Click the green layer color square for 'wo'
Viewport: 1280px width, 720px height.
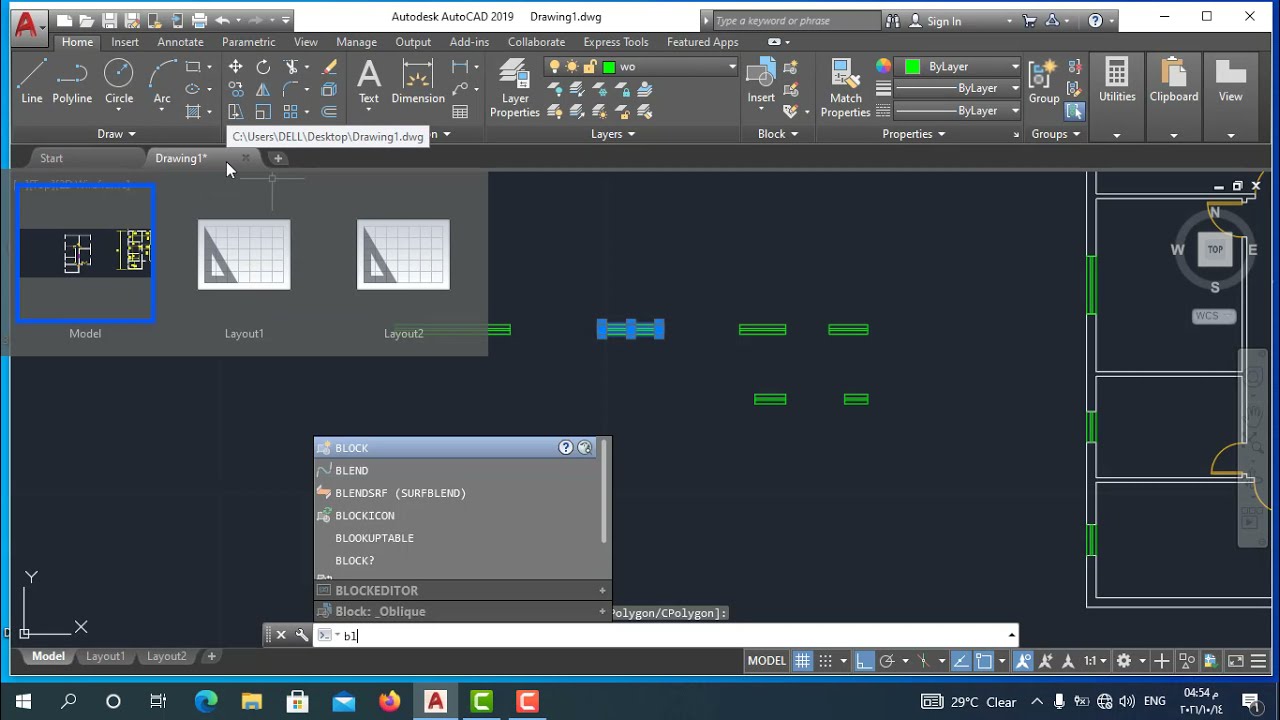(x=609, y=67)
